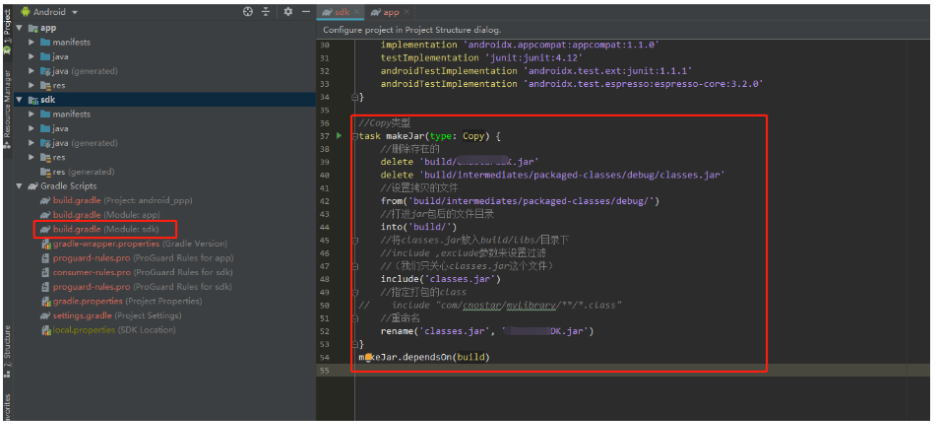Open gradle-wrapper.properties file
The width and height of the screenshot is (939, 428).
[x=134, y=244]
